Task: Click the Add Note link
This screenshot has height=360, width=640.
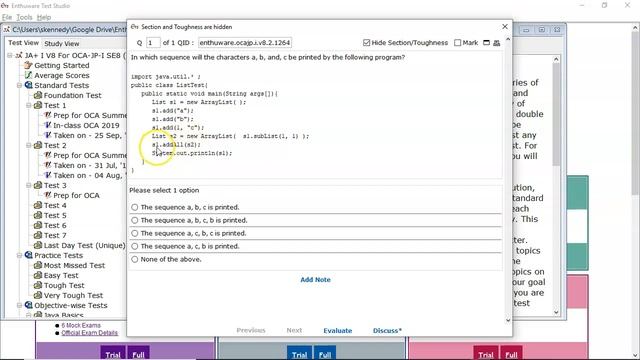Action: pyautogui.click(x=316, y=280)
